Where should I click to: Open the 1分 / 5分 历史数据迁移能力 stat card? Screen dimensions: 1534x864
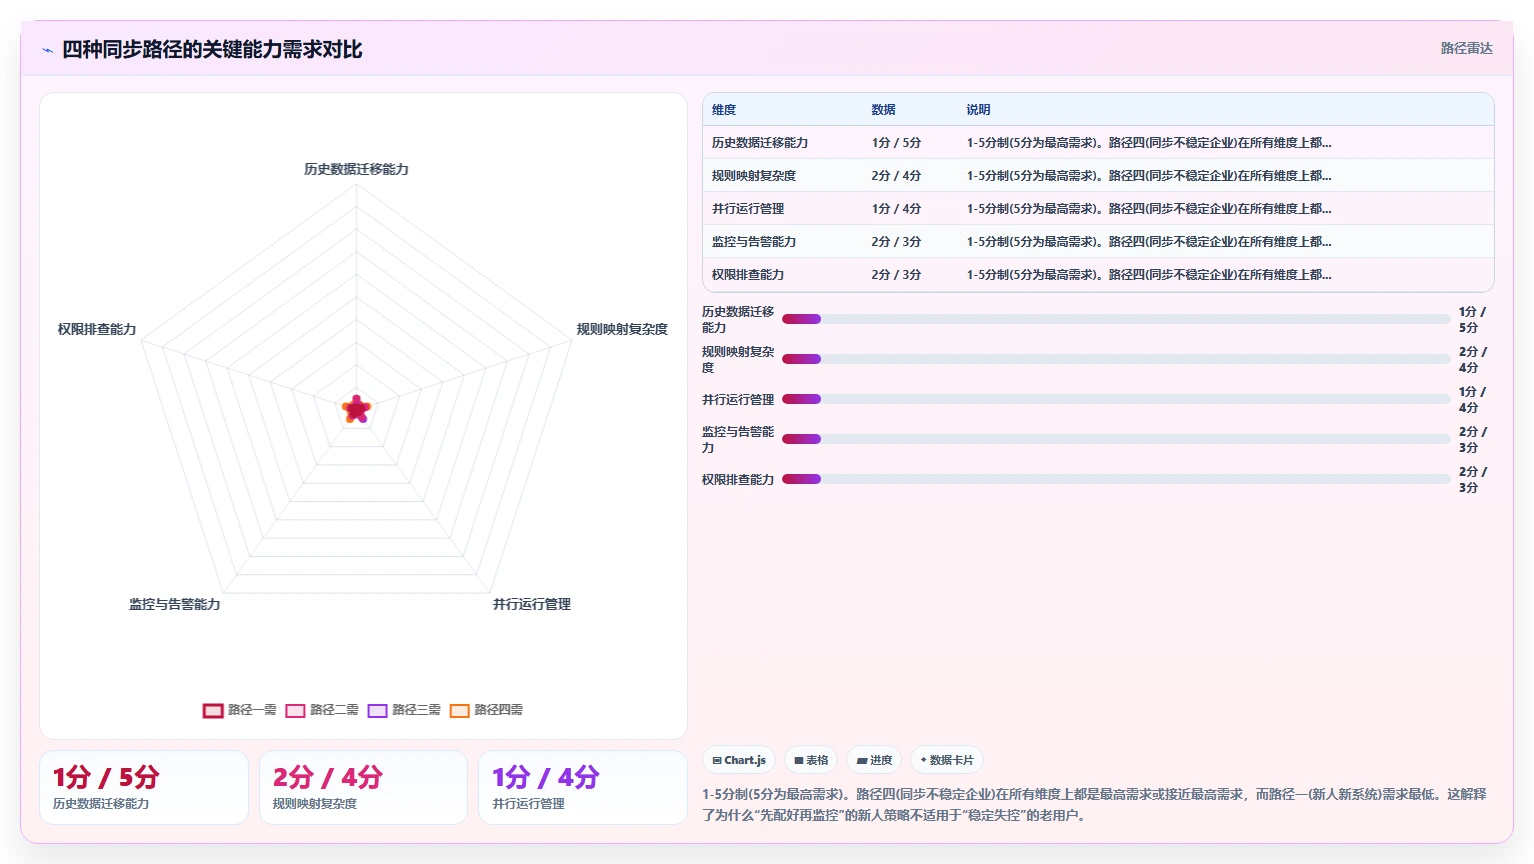pos(144,788)
